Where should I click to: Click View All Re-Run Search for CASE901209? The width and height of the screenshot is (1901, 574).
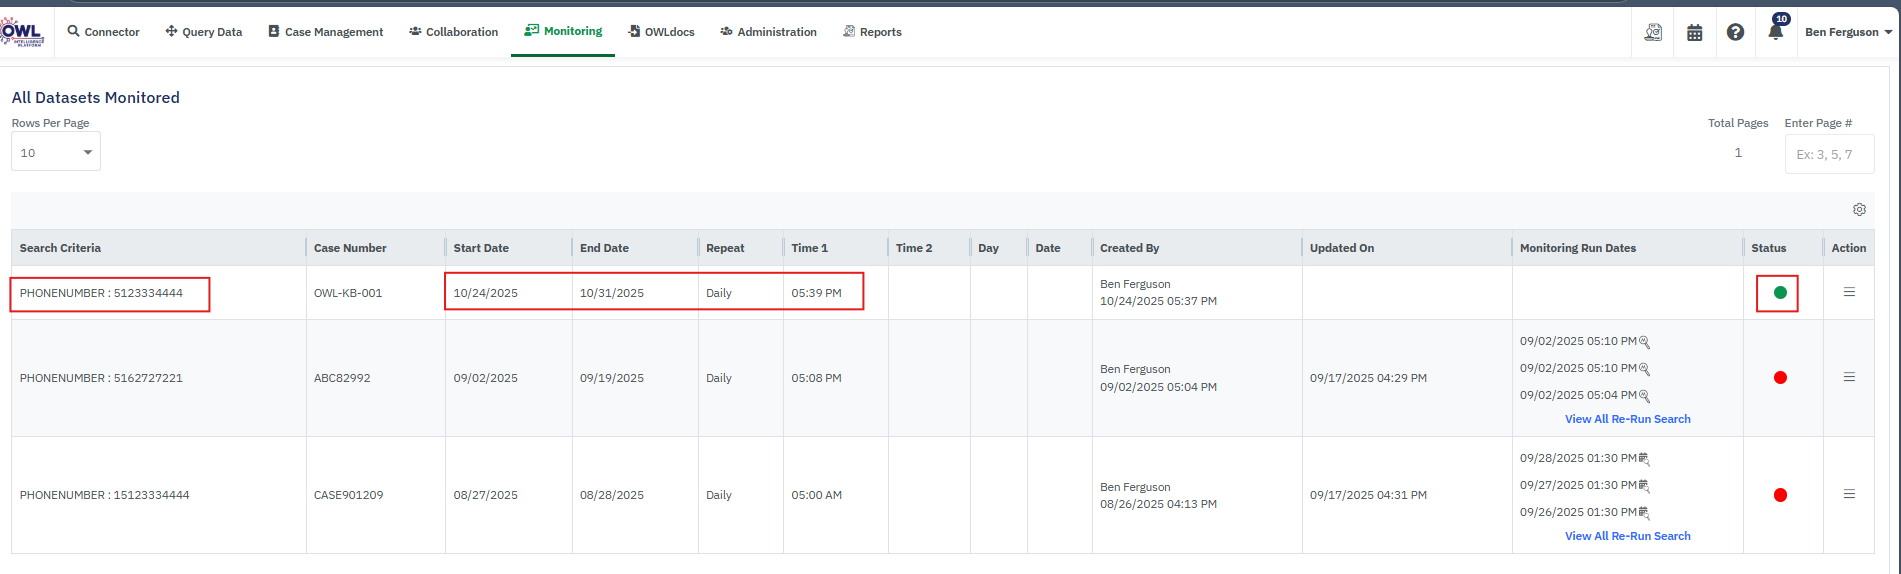click(x=1627, y=536)
